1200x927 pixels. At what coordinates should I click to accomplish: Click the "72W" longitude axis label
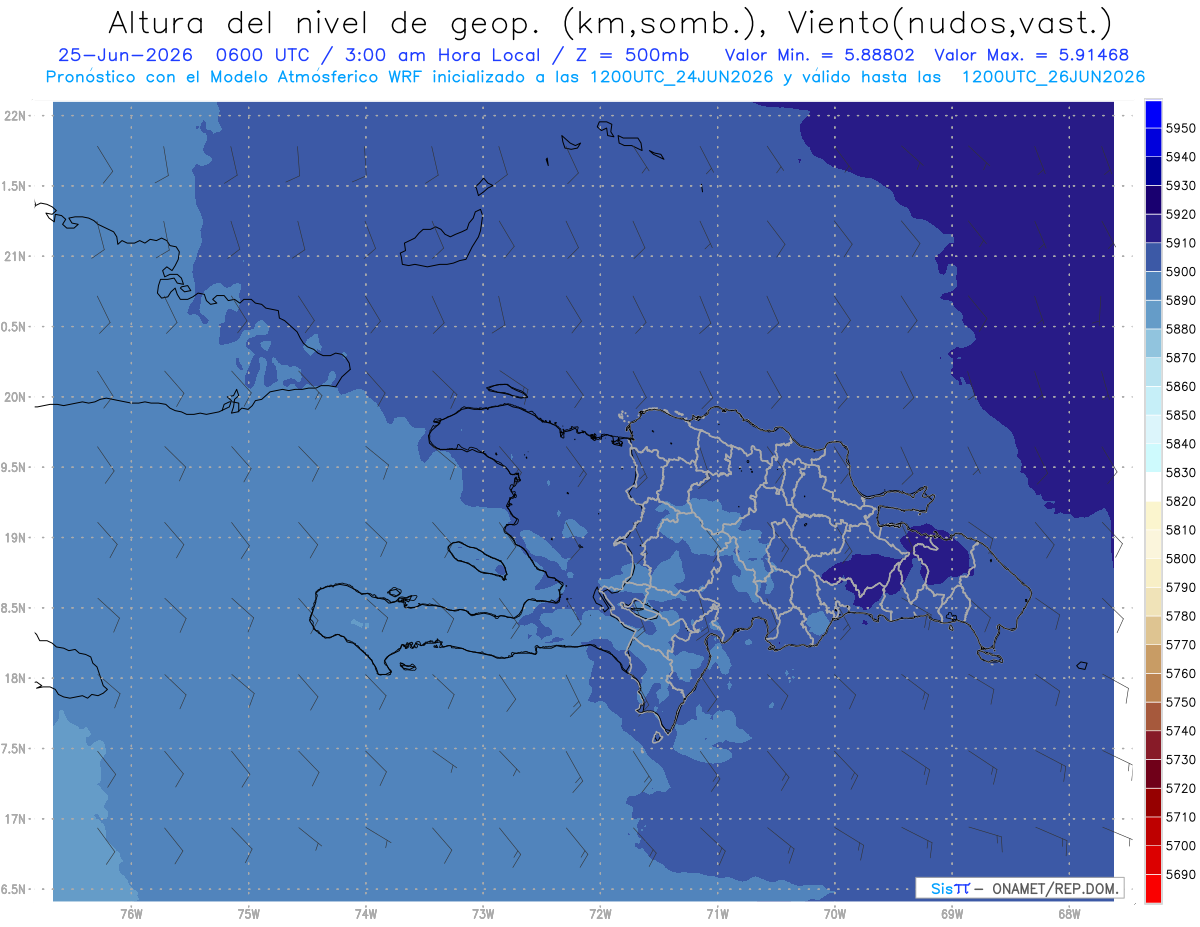pos(601,914)
